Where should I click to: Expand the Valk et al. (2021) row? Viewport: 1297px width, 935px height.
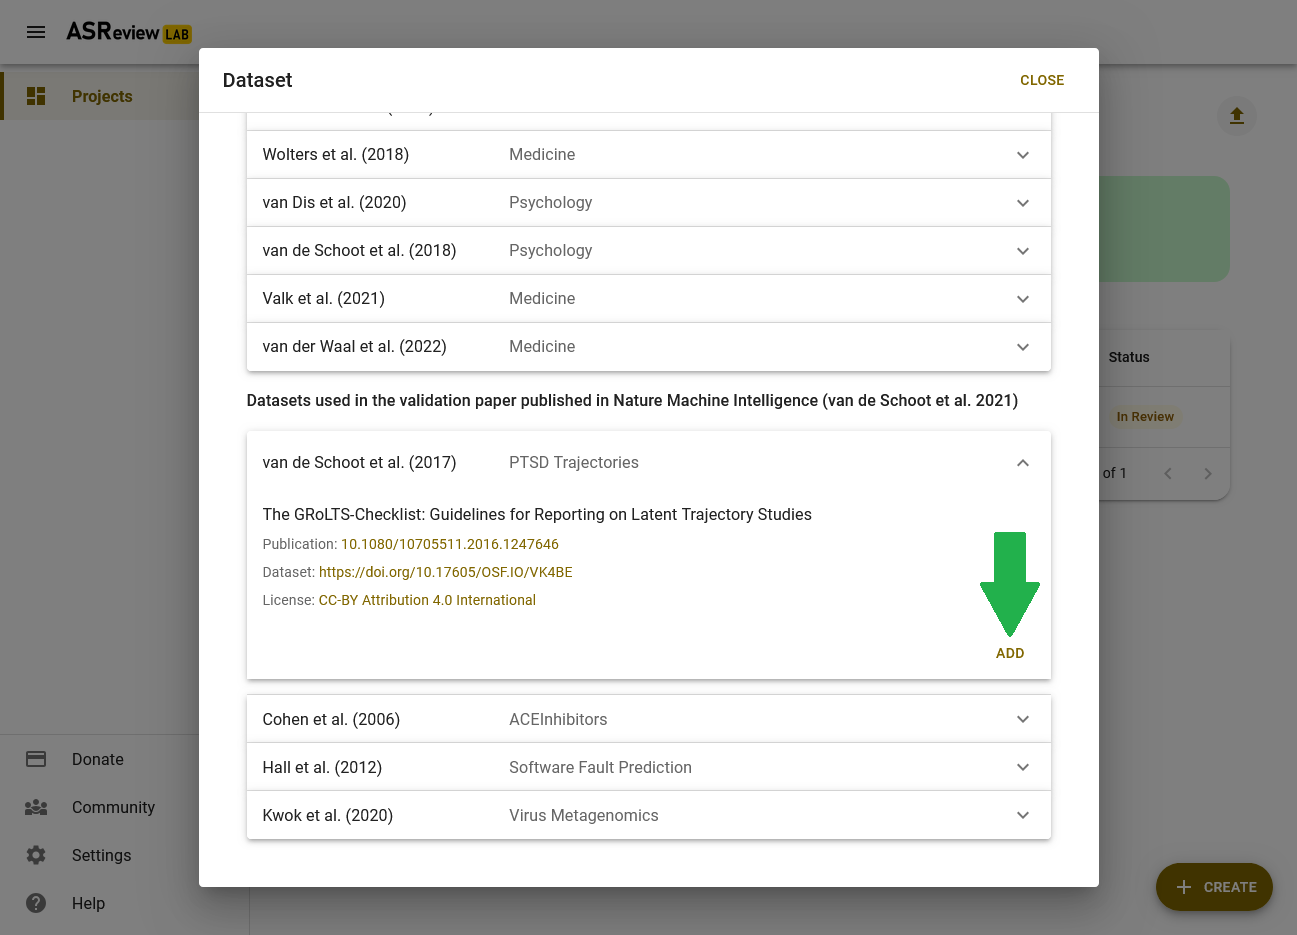(649, 299)
